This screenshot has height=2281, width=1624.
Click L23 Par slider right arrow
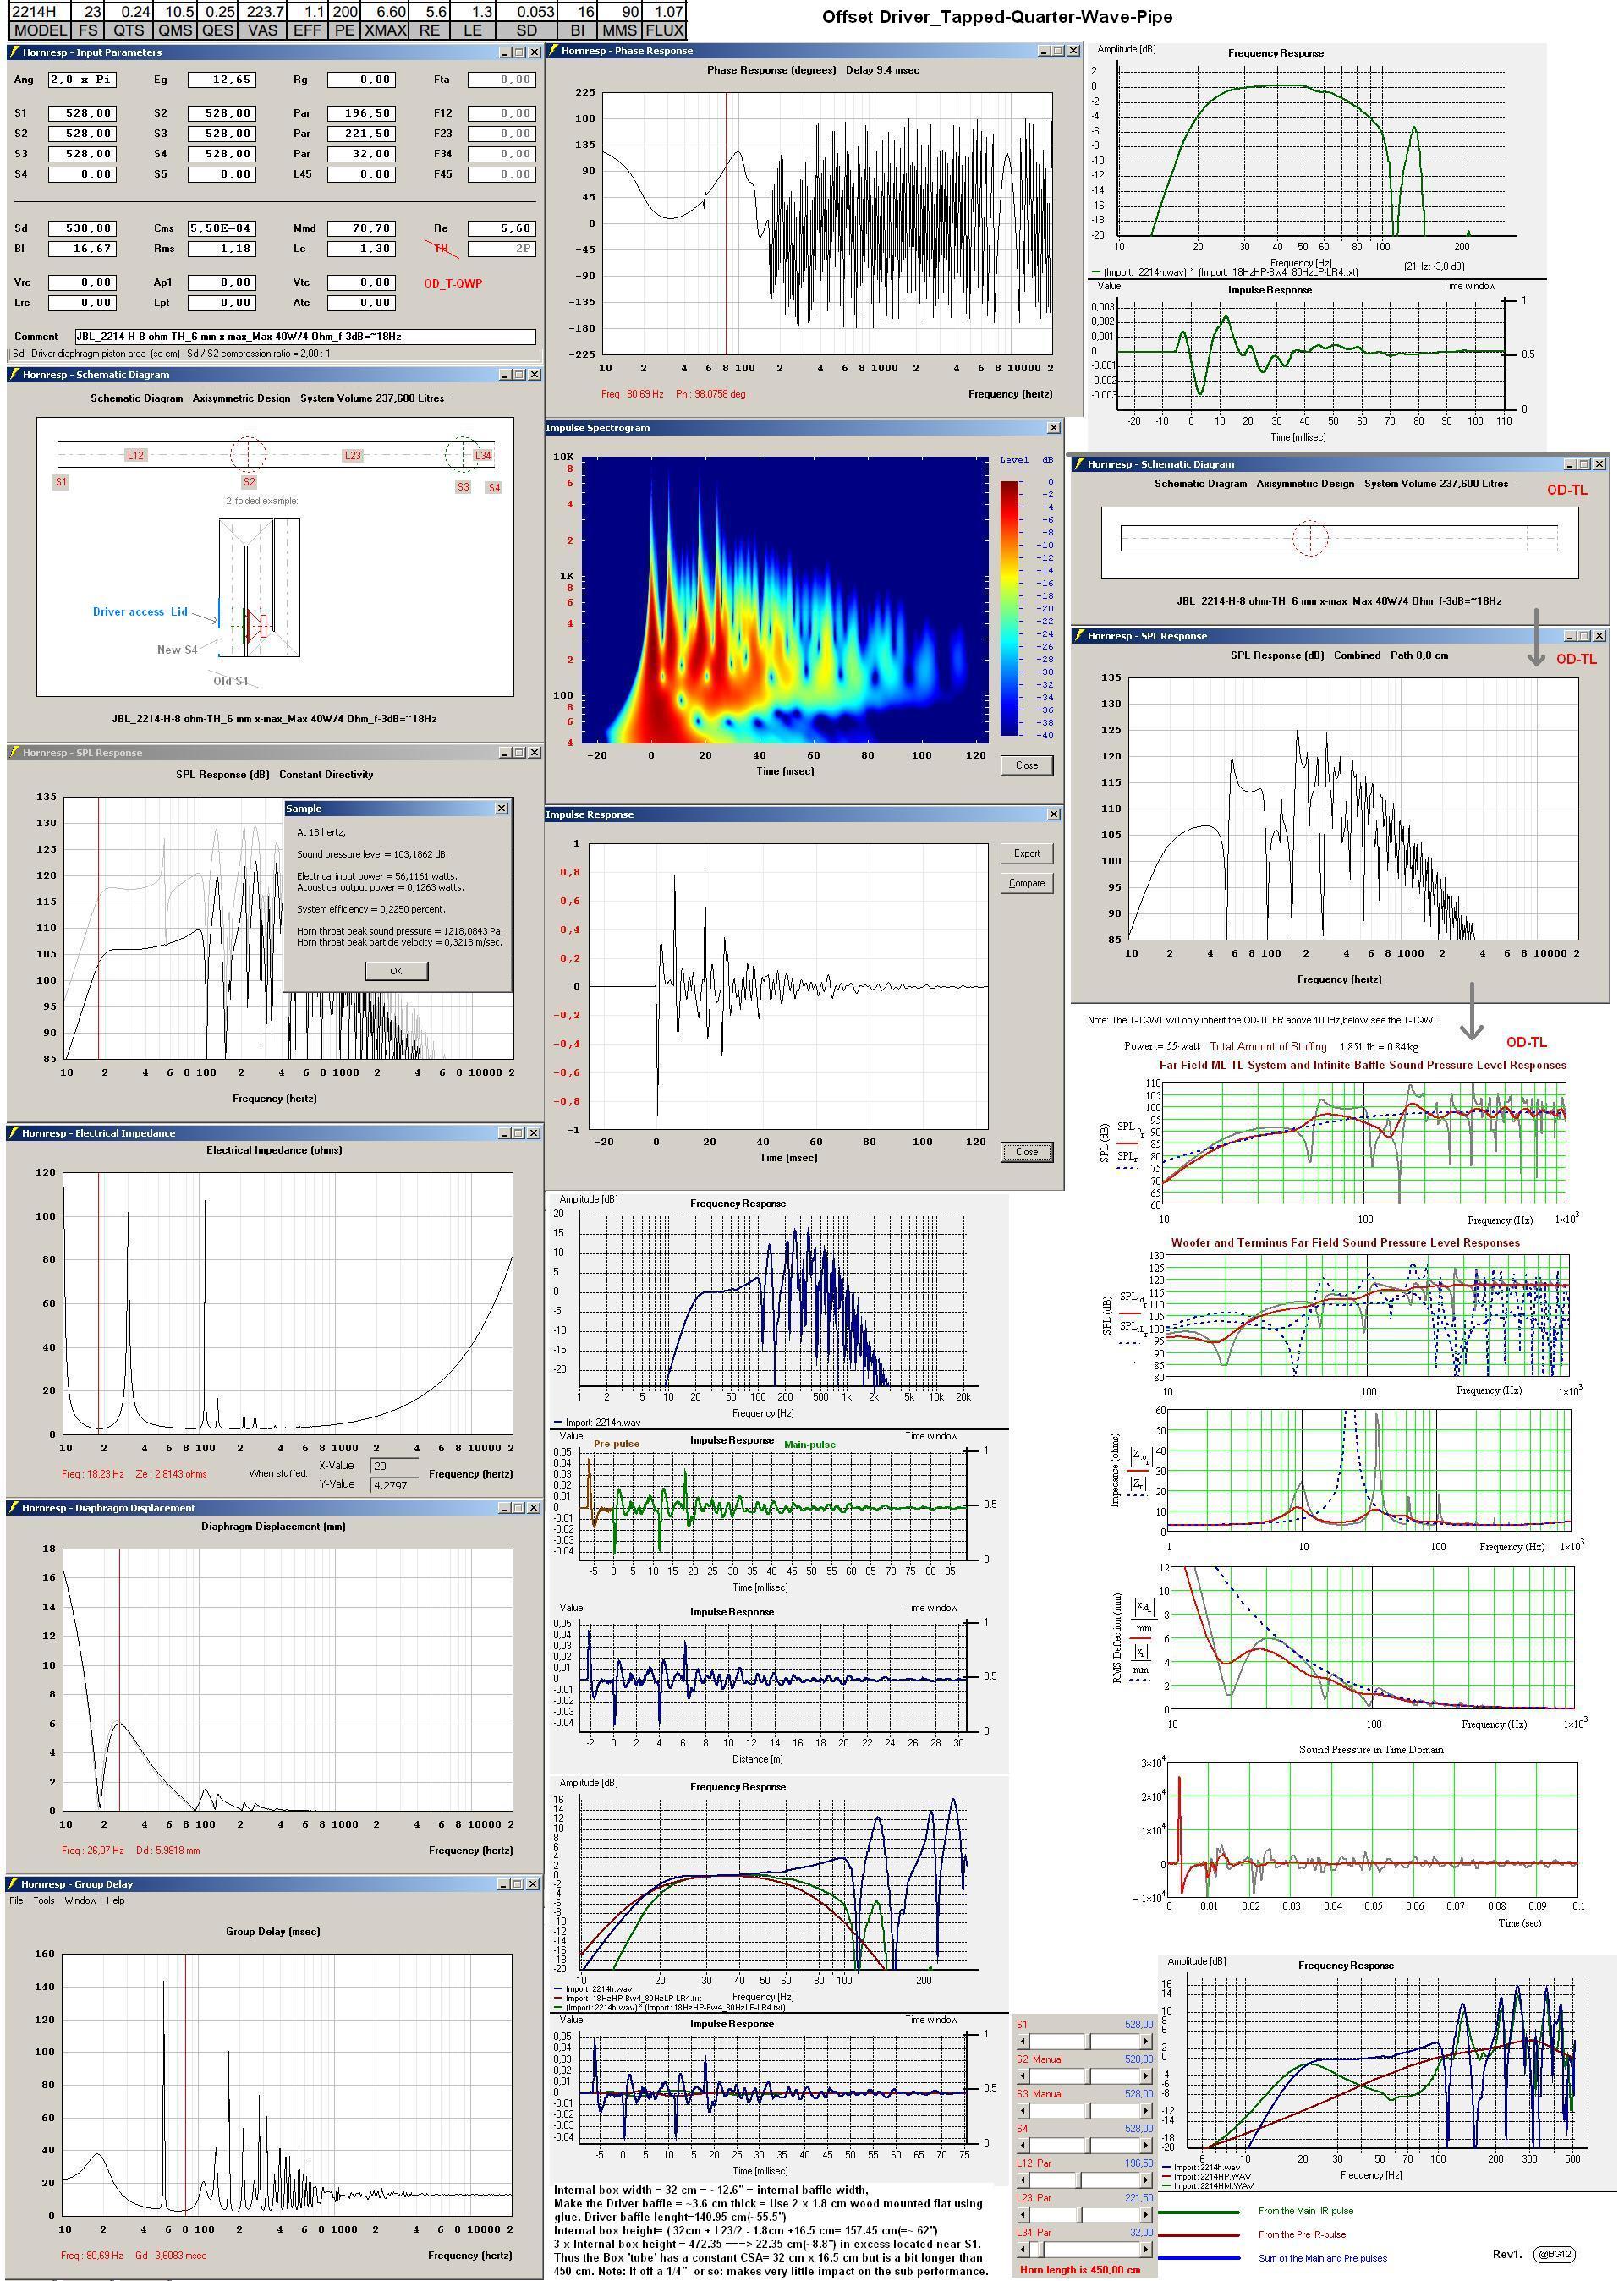(x=1148, y=2214)
